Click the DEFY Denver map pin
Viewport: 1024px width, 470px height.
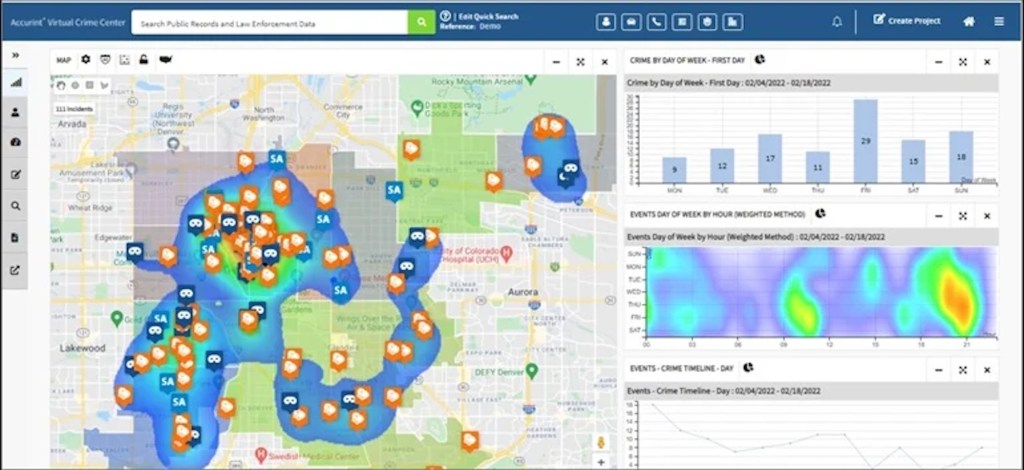pyautogui.click(x=532, y=371)
